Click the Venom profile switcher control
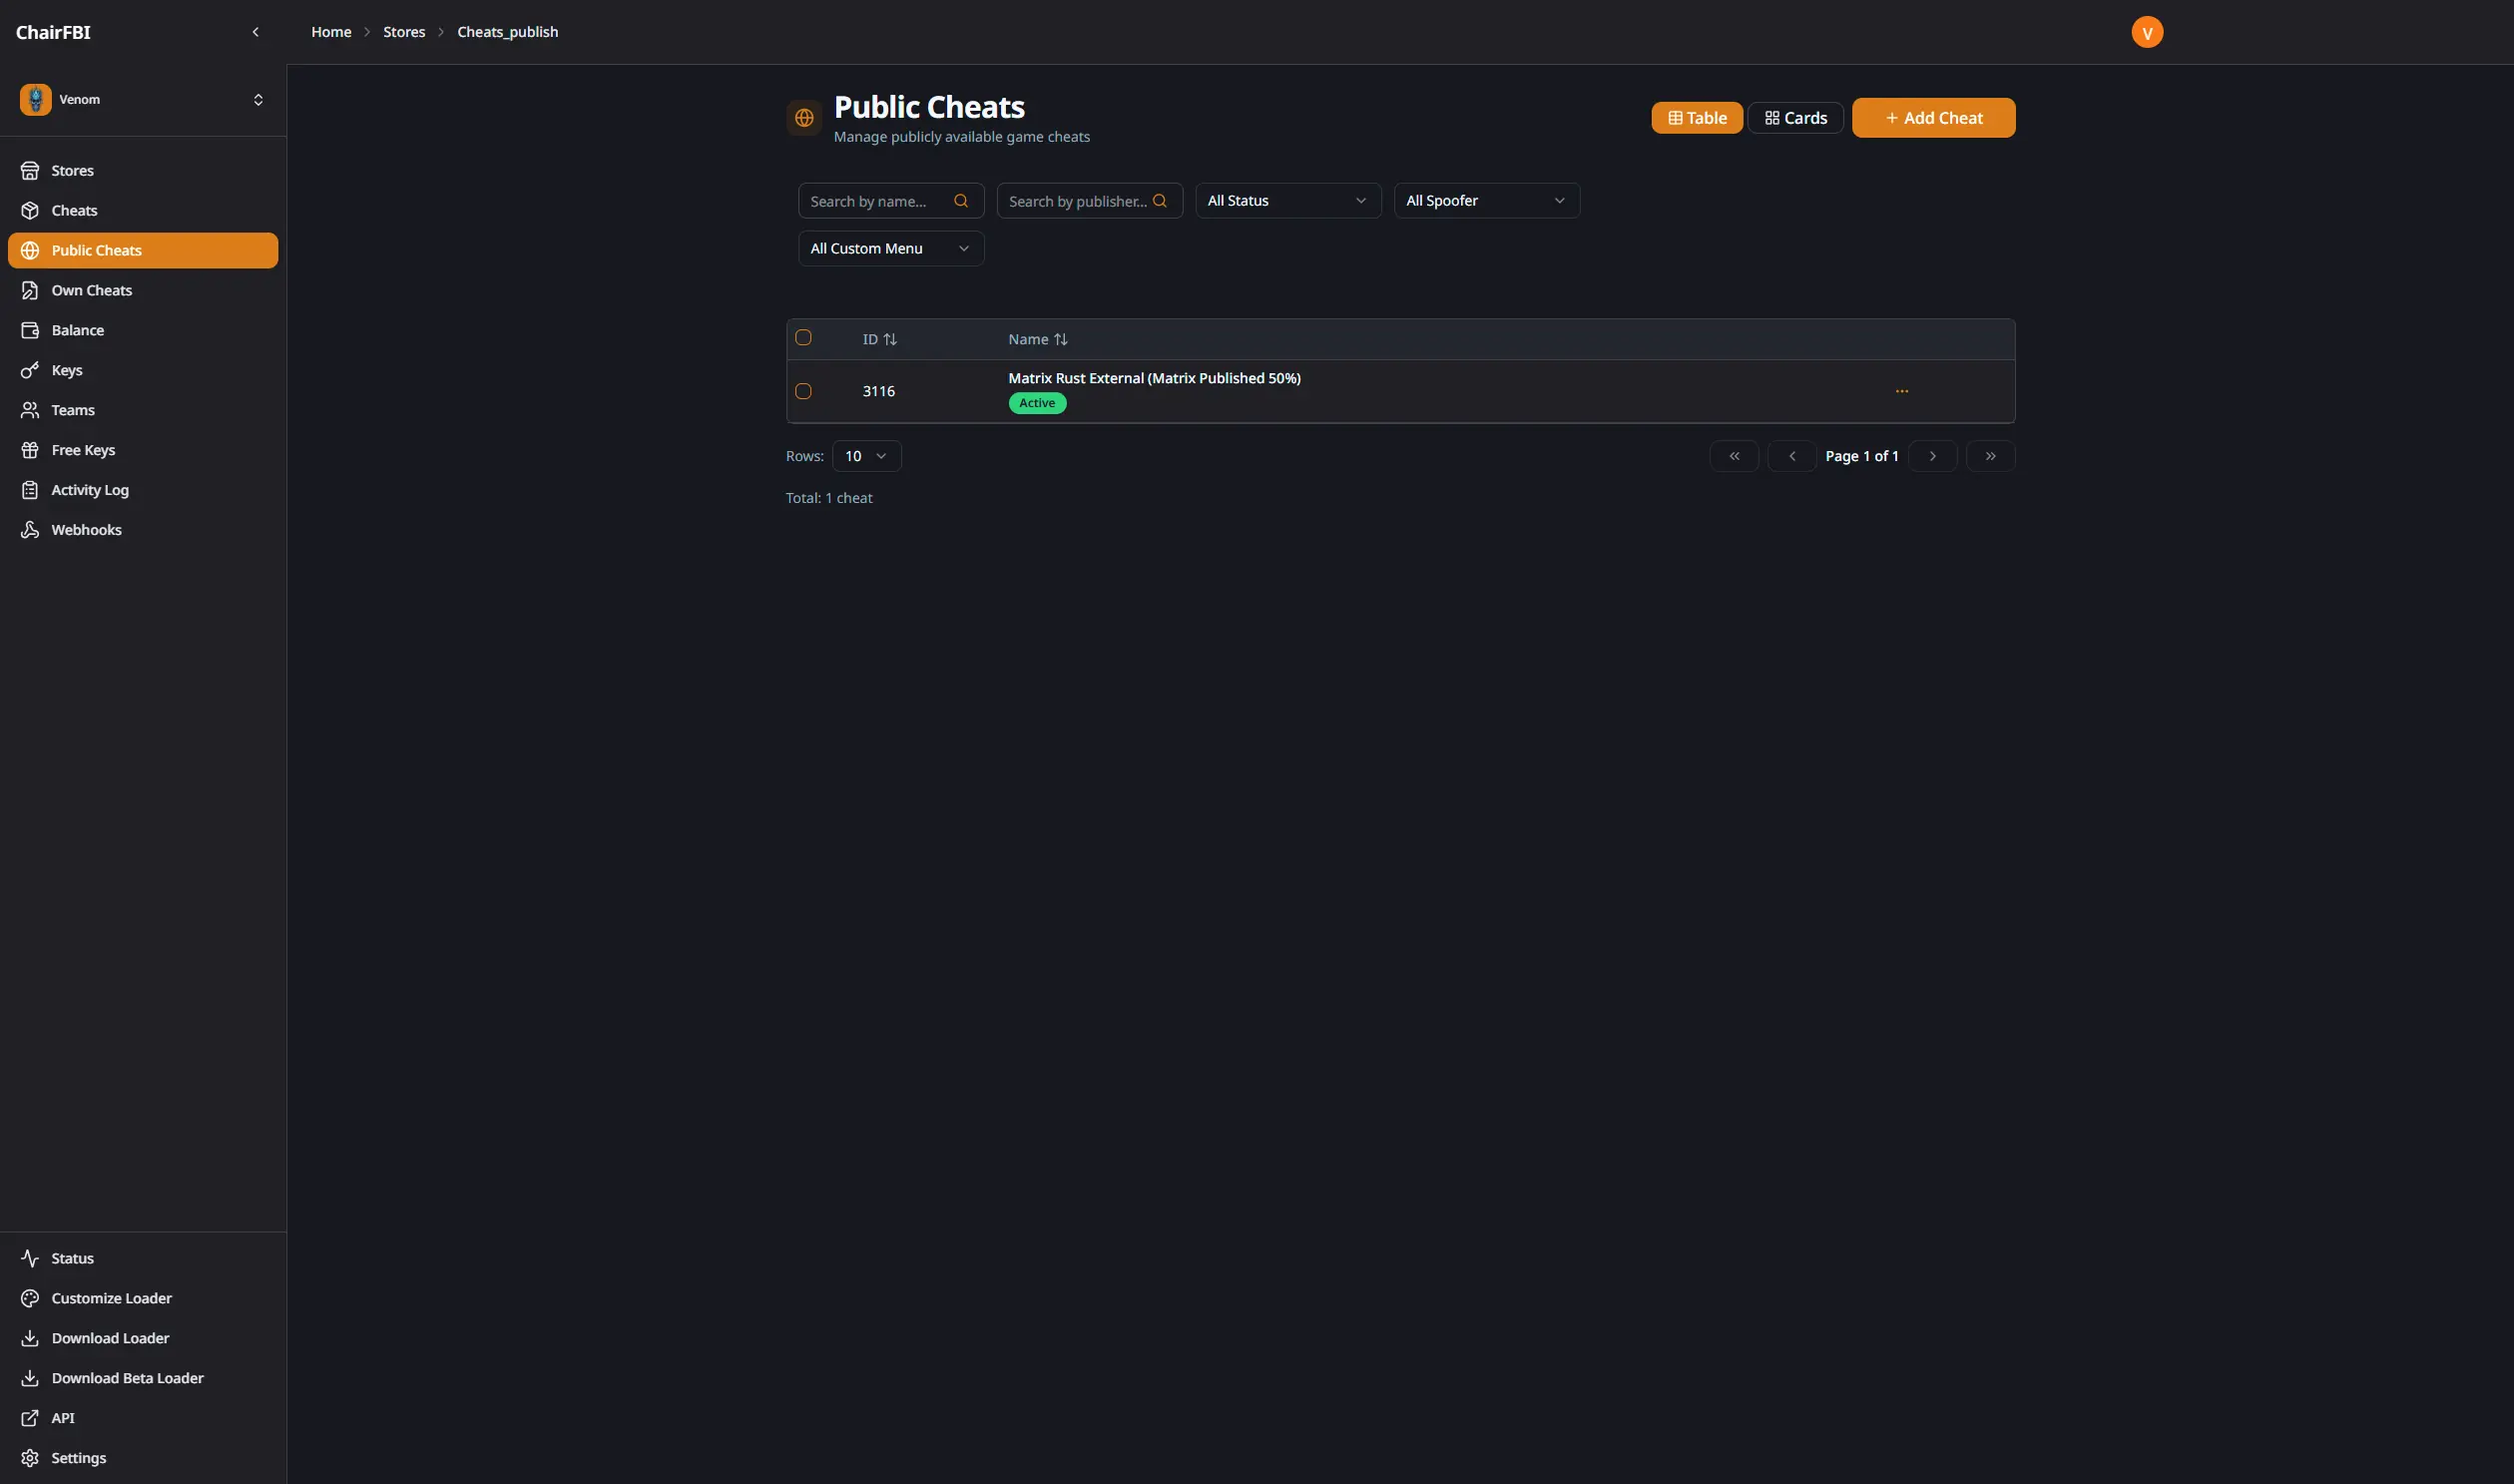 [x=258, y=99]
